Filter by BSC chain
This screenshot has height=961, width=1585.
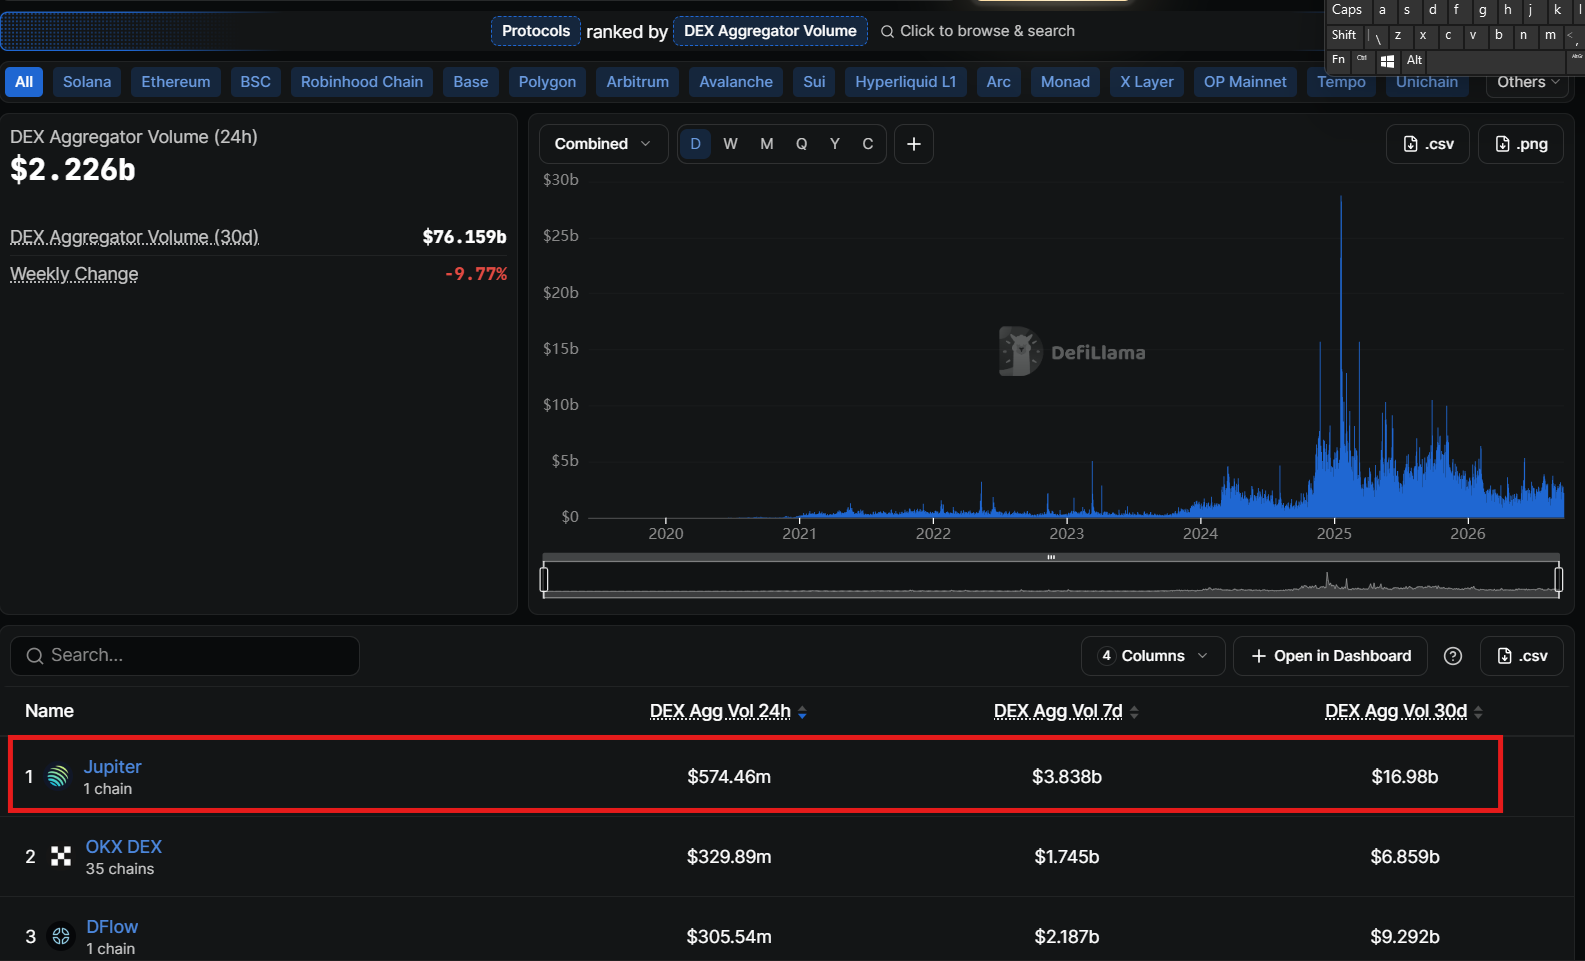[x=255, y=82]
